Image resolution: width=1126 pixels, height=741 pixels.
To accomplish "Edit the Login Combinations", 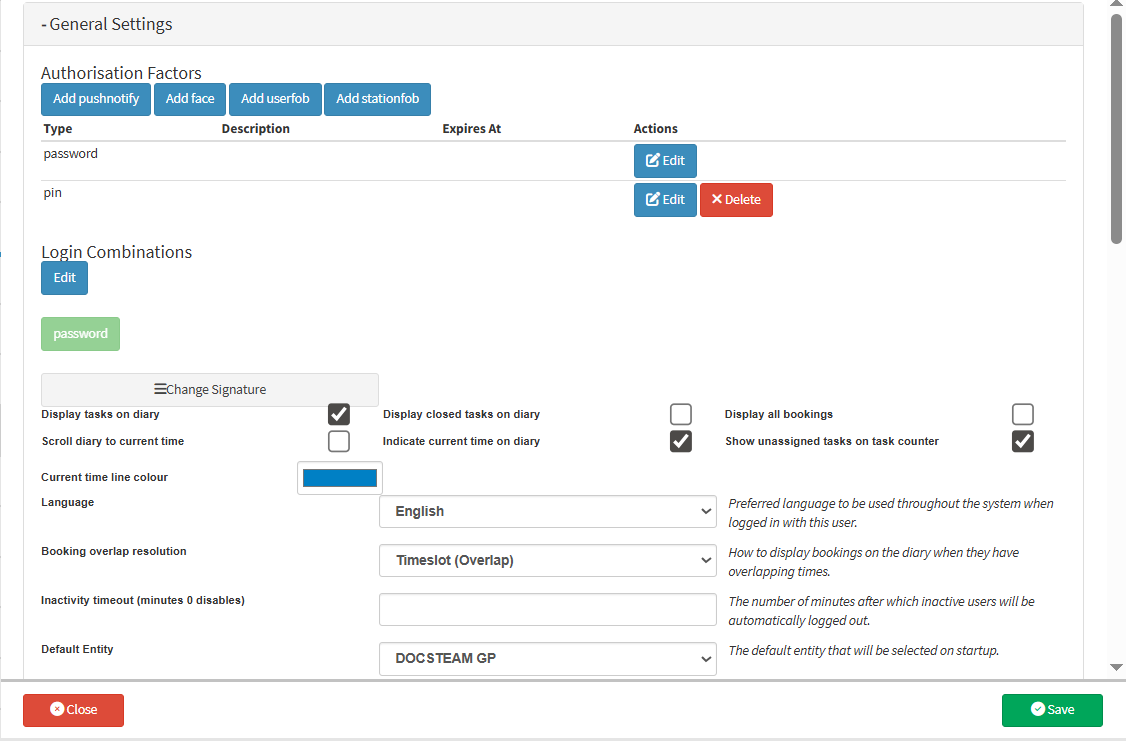I will (x=65, y=278).
